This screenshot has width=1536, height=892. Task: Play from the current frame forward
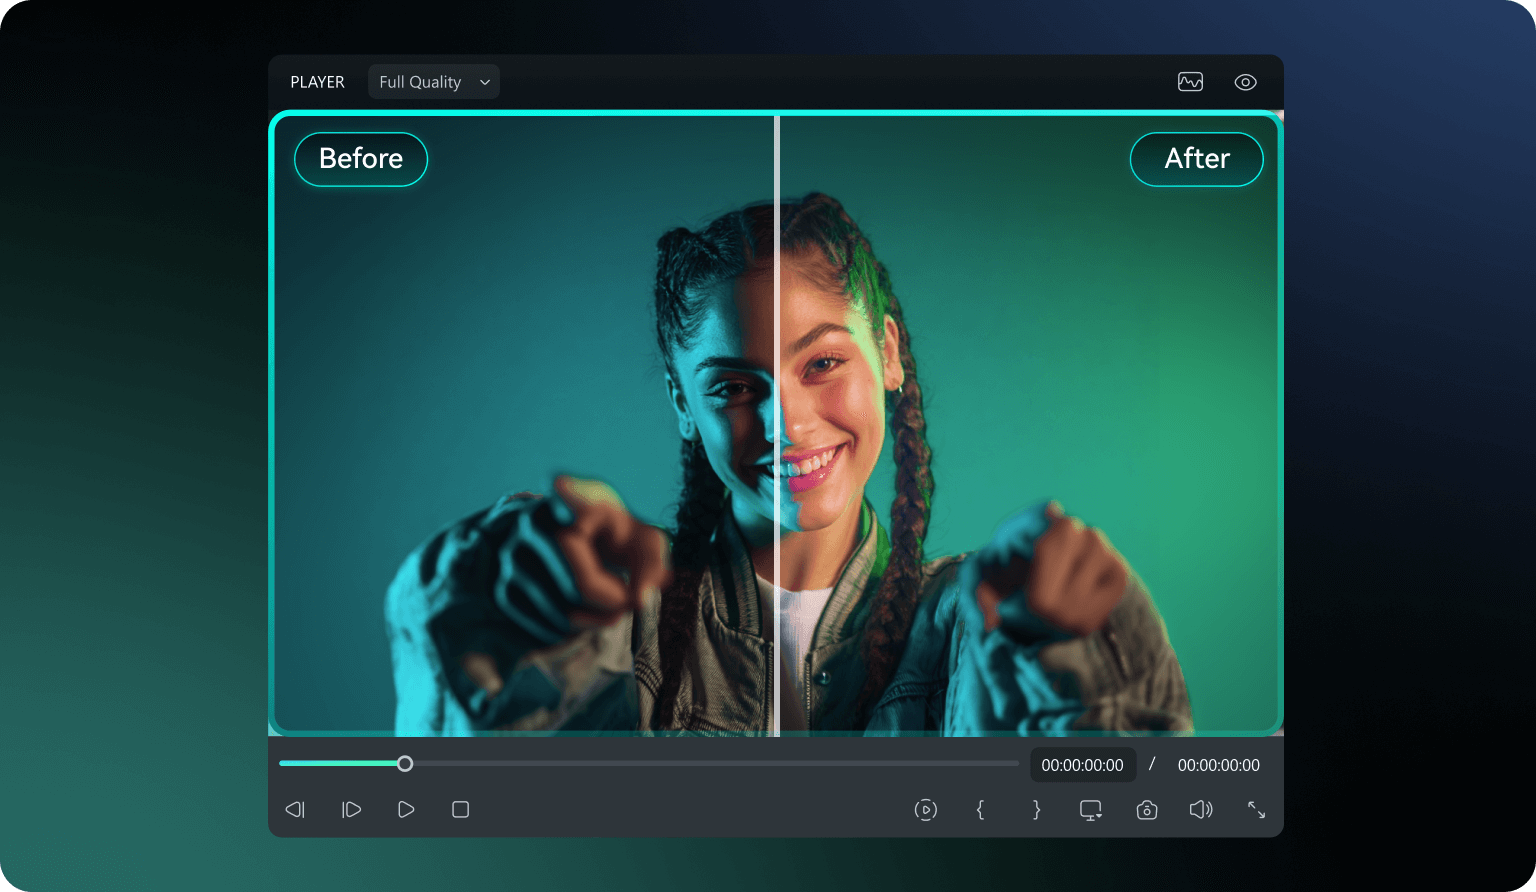click(x=351, y=810)
